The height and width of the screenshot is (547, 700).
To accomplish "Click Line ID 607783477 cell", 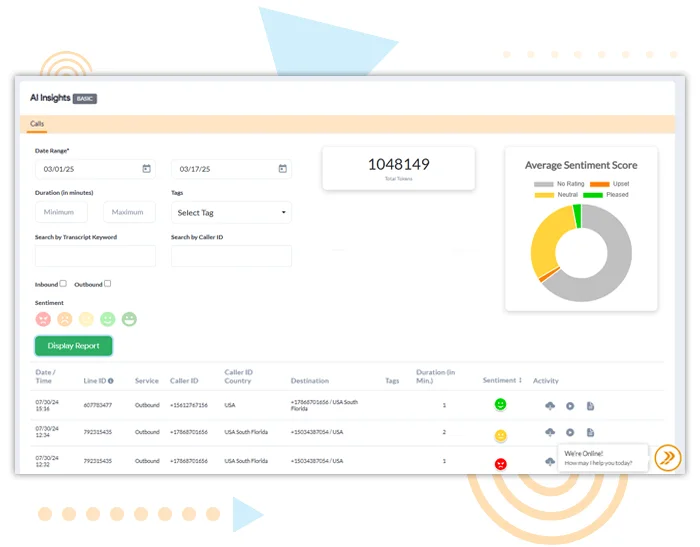I will pyautogui.click(x=98, y=405).
